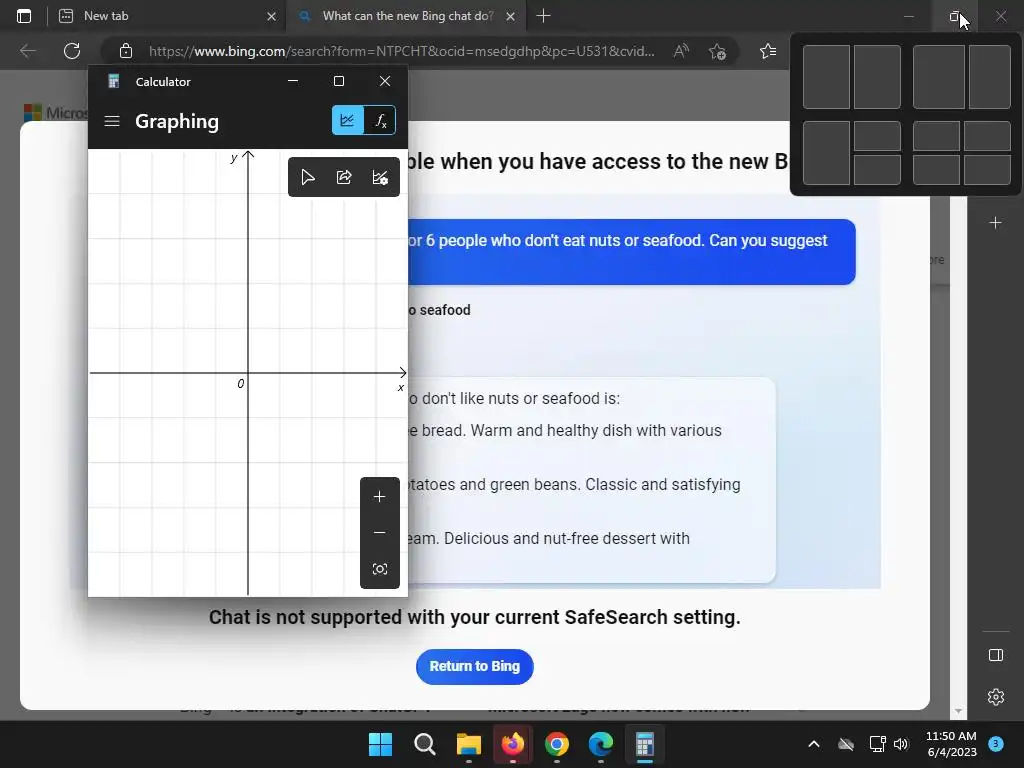
Task: Choose two equal halves right snap zone
Action: tap(877, 77)
